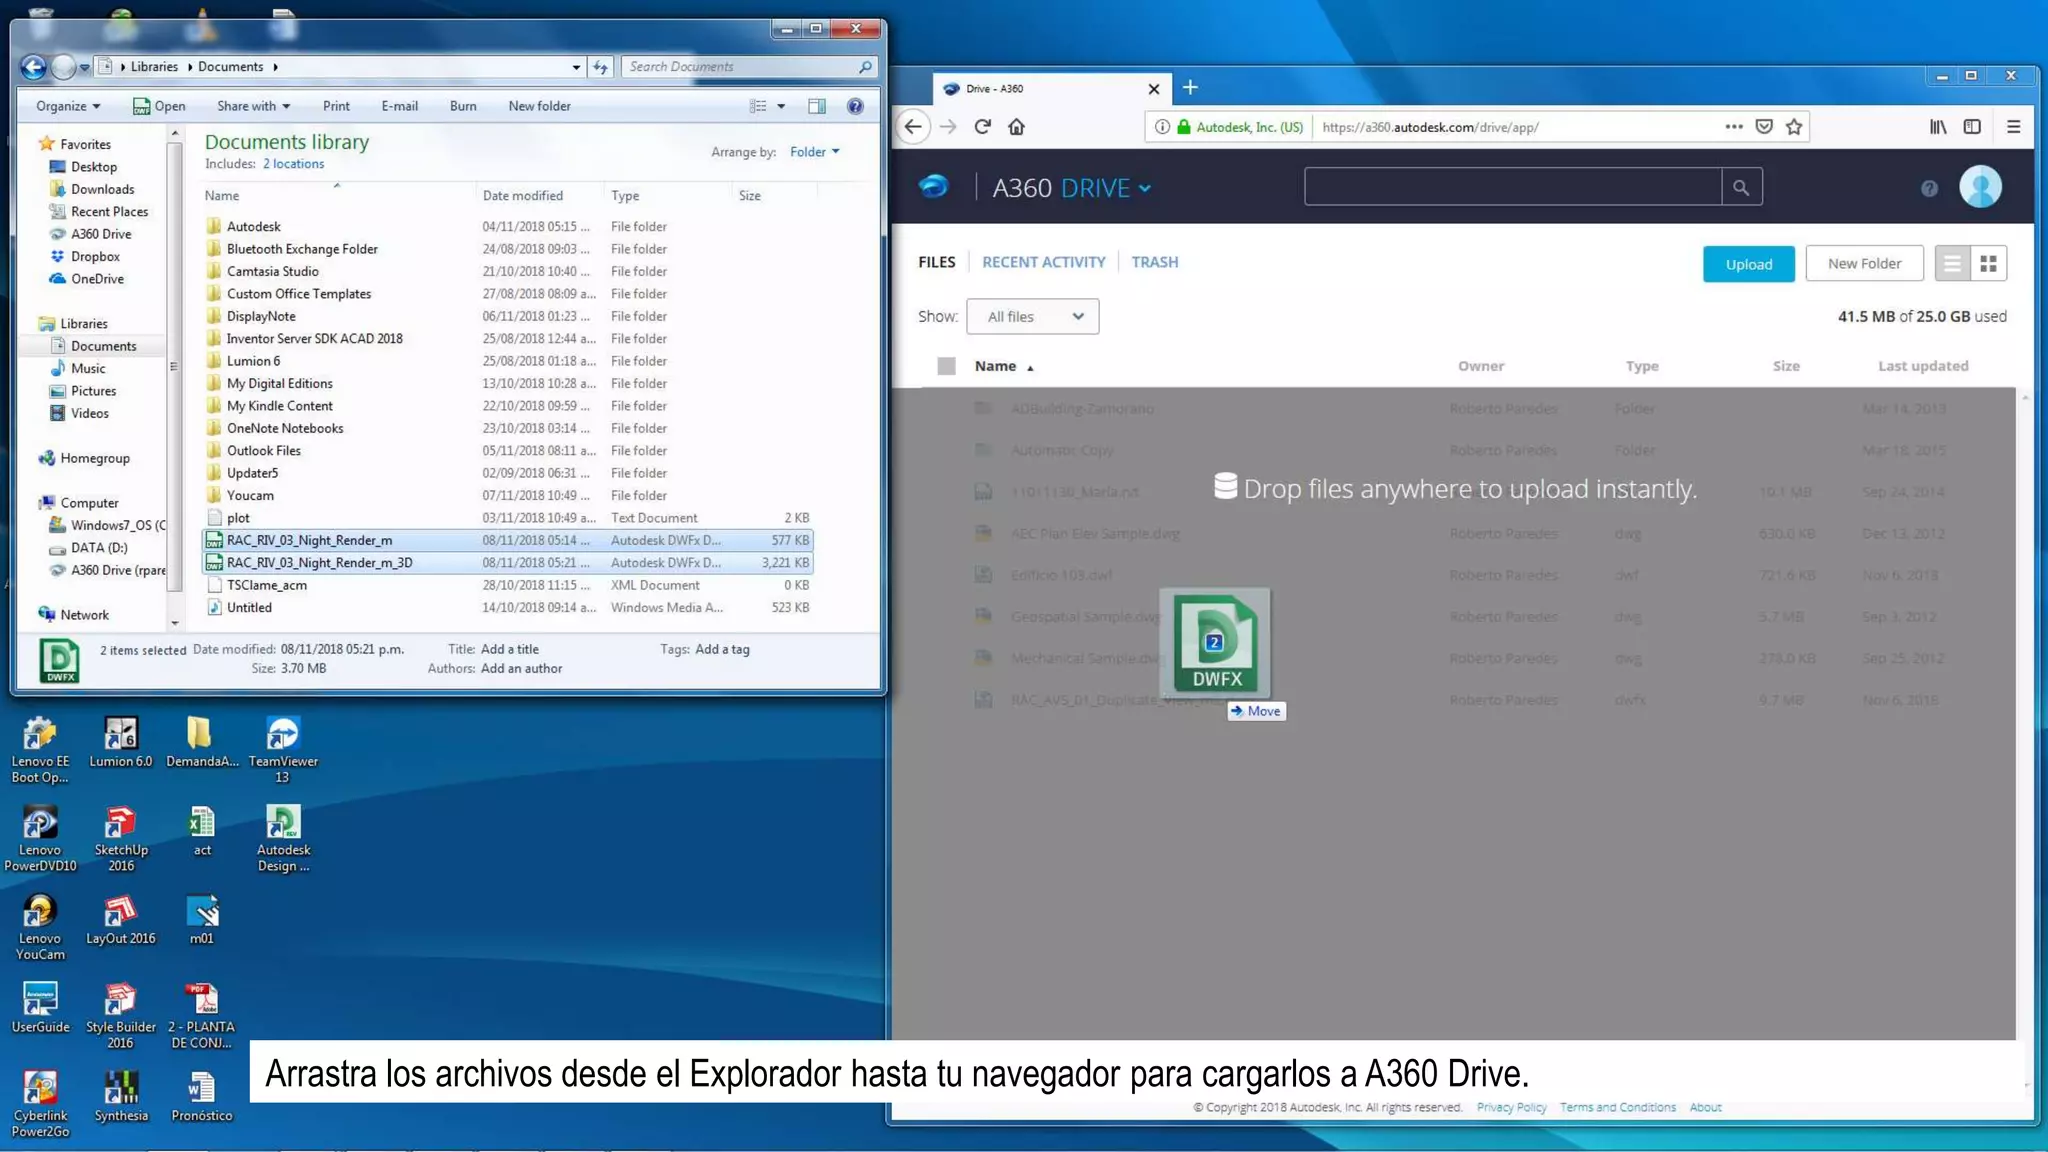Select Dropbox in Favorites

95,256
